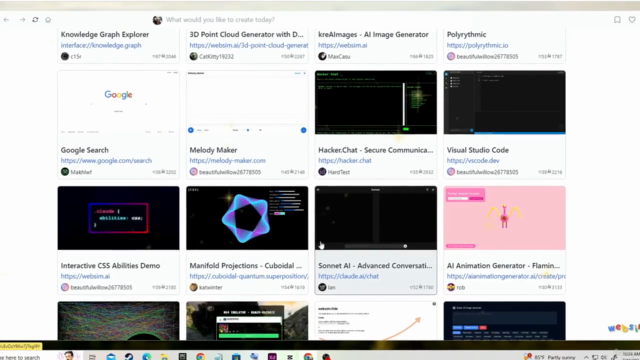Click the heart icon in top bar
The width and height of the screenshot is (640, 360).
coord(632,20)
